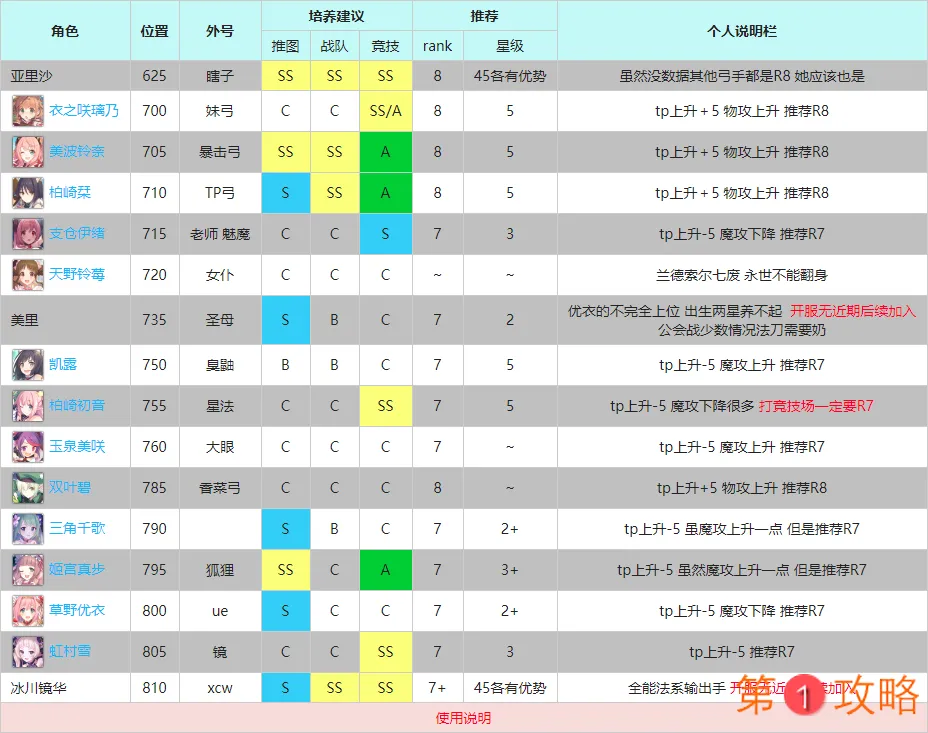Screen dimensions: 928x733
Task: Click the blue S 推图 cell for 柏崎栞
Action: coord(285,193)
